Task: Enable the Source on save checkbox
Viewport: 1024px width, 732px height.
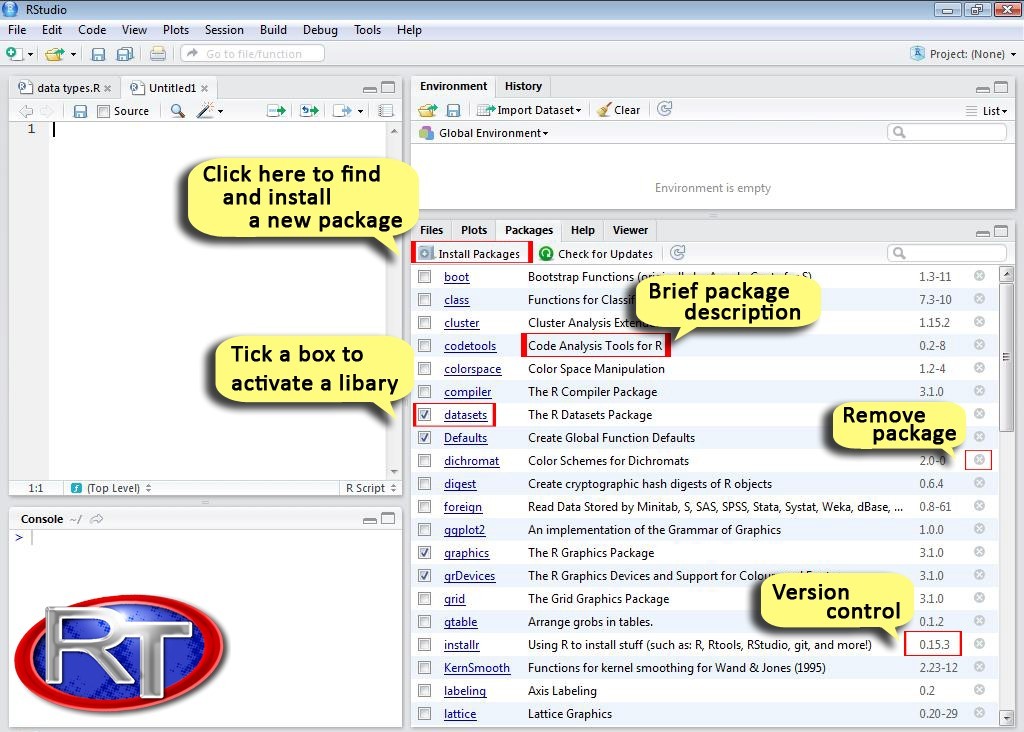Action: 103,111
